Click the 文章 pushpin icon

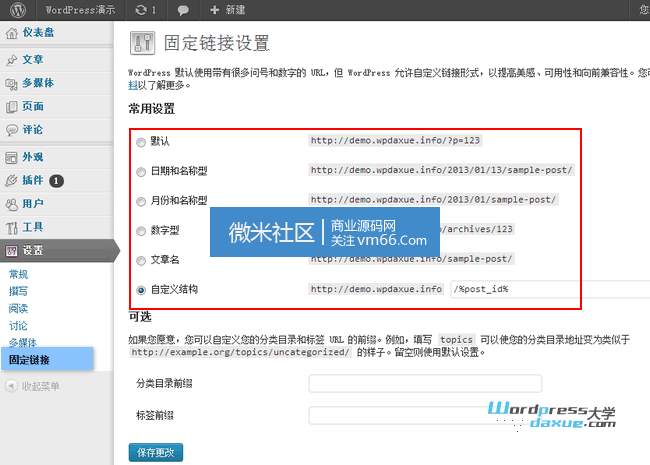point(12,60)
